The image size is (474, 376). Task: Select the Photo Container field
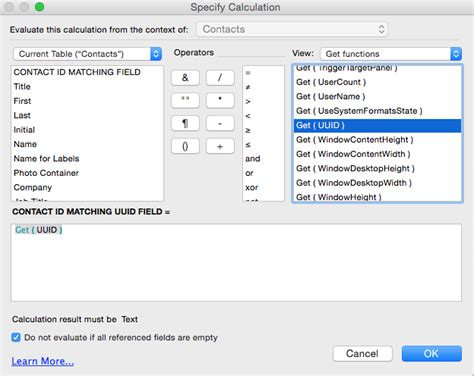[87, 173]
